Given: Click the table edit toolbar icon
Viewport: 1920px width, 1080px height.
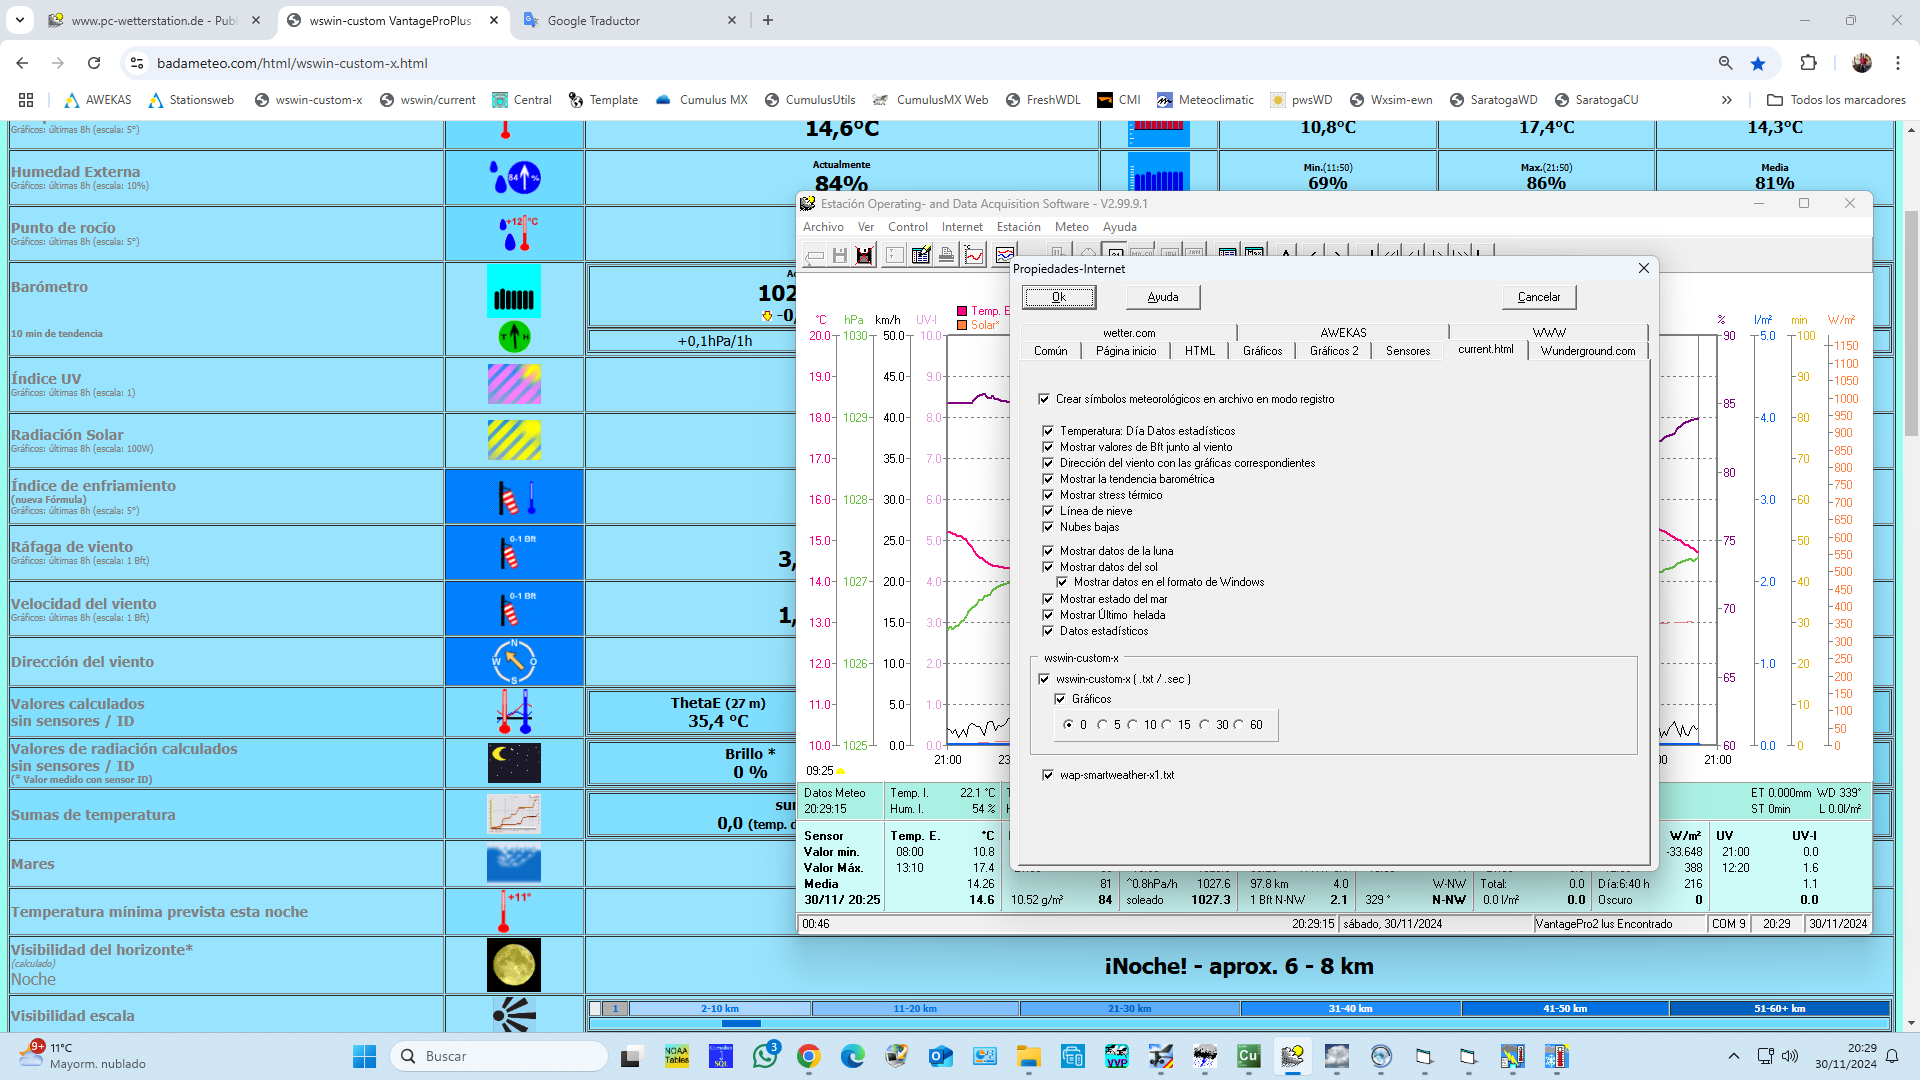Looking at the screenshot, I should (921, 256).
